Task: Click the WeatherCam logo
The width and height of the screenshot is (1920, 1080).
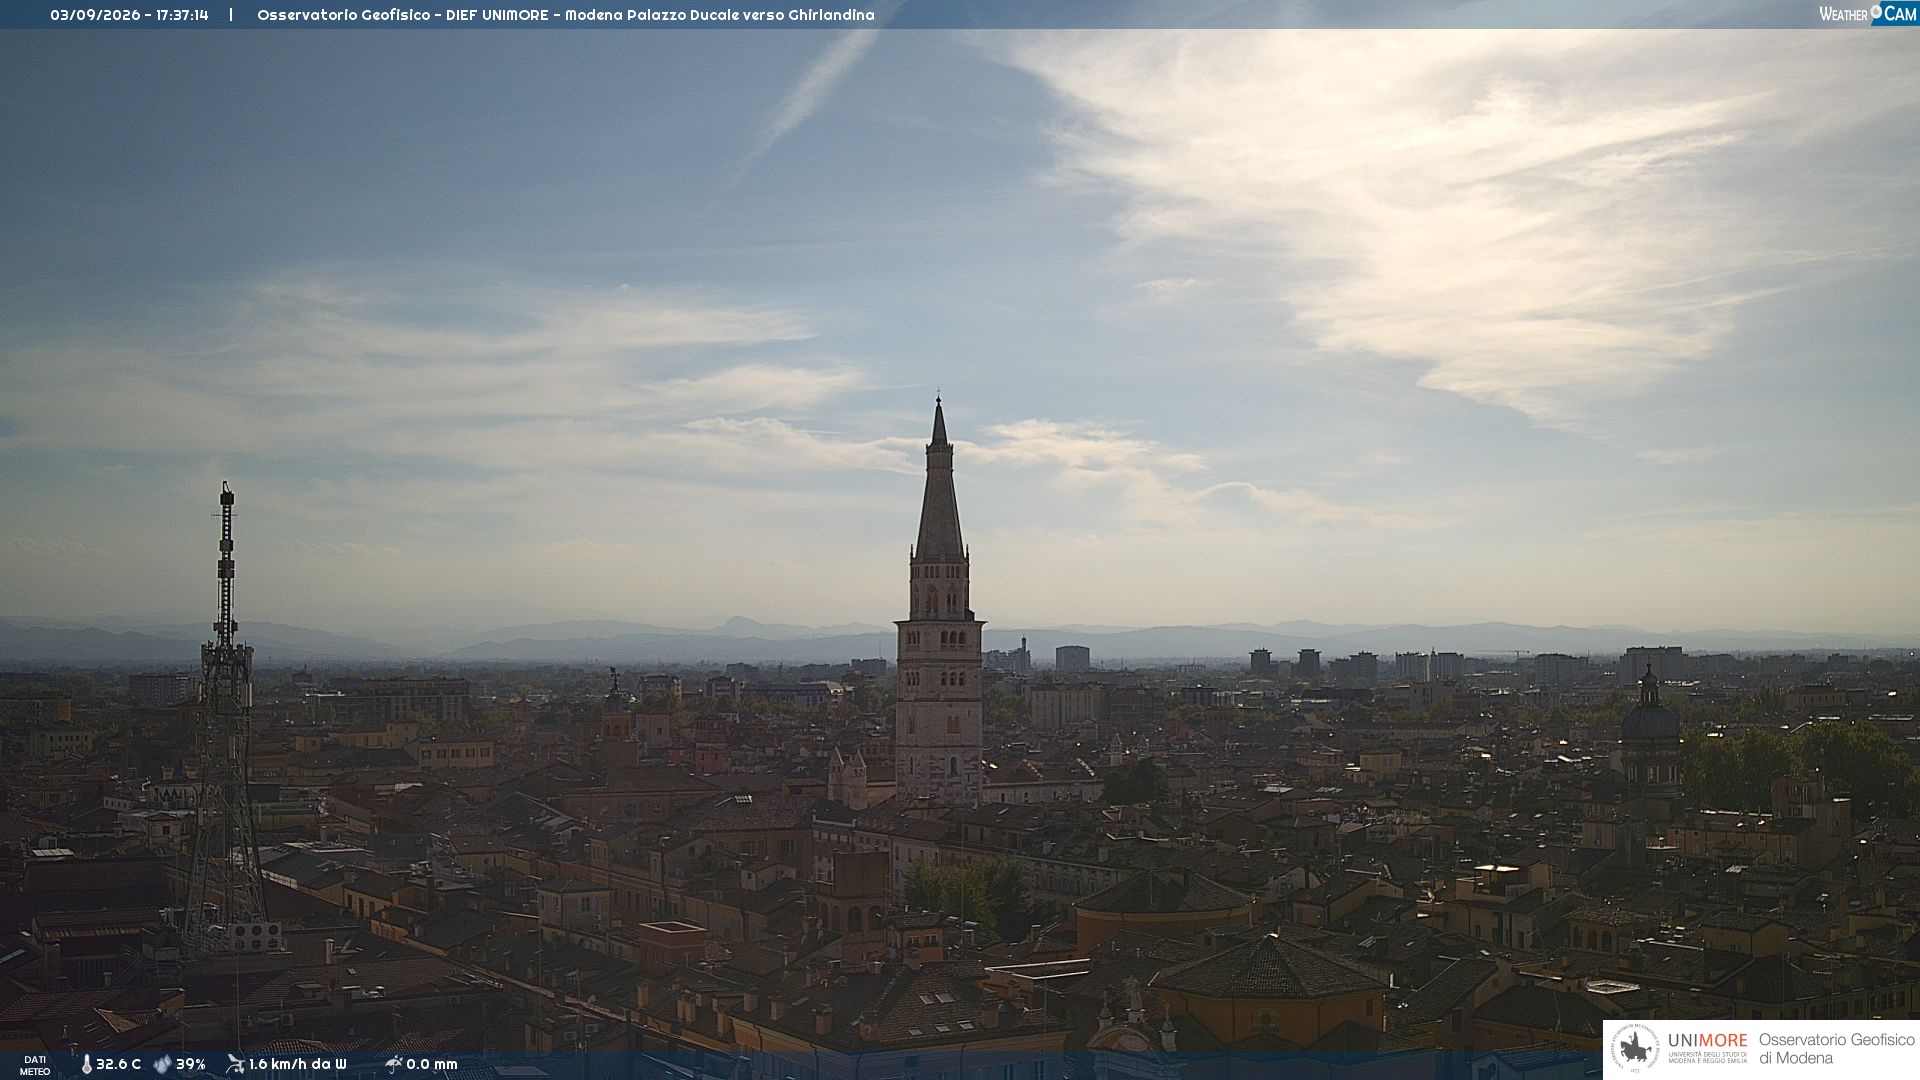Action: pos(1868,14)
